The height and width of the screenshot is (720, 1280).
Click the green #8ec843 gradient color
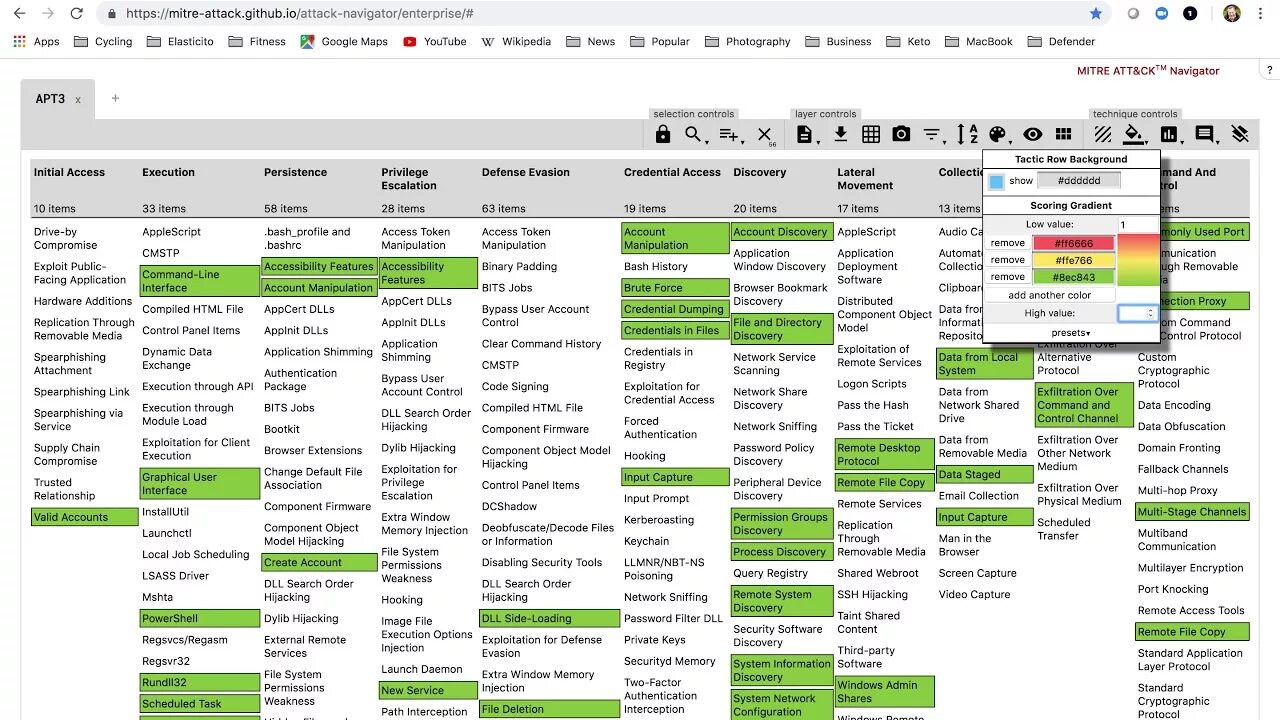point(1073,277)
